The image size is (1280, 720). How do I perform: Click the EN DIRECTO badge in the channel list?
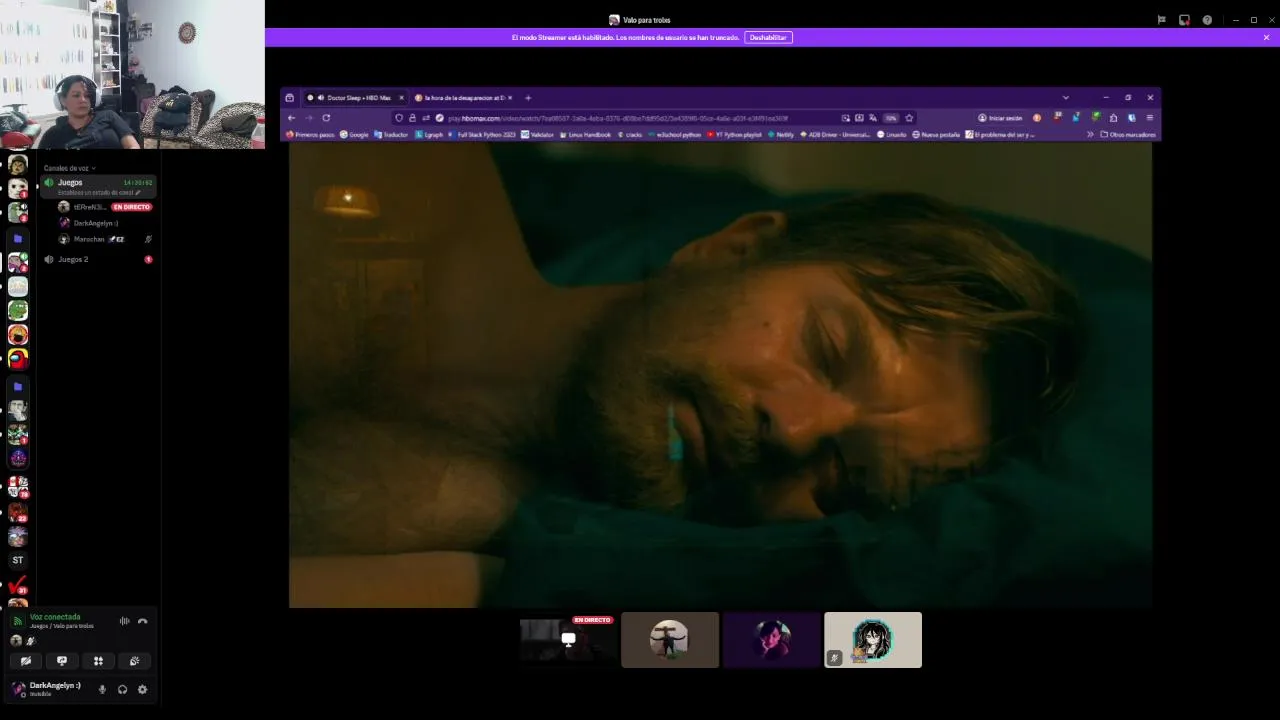pos(132,207)
